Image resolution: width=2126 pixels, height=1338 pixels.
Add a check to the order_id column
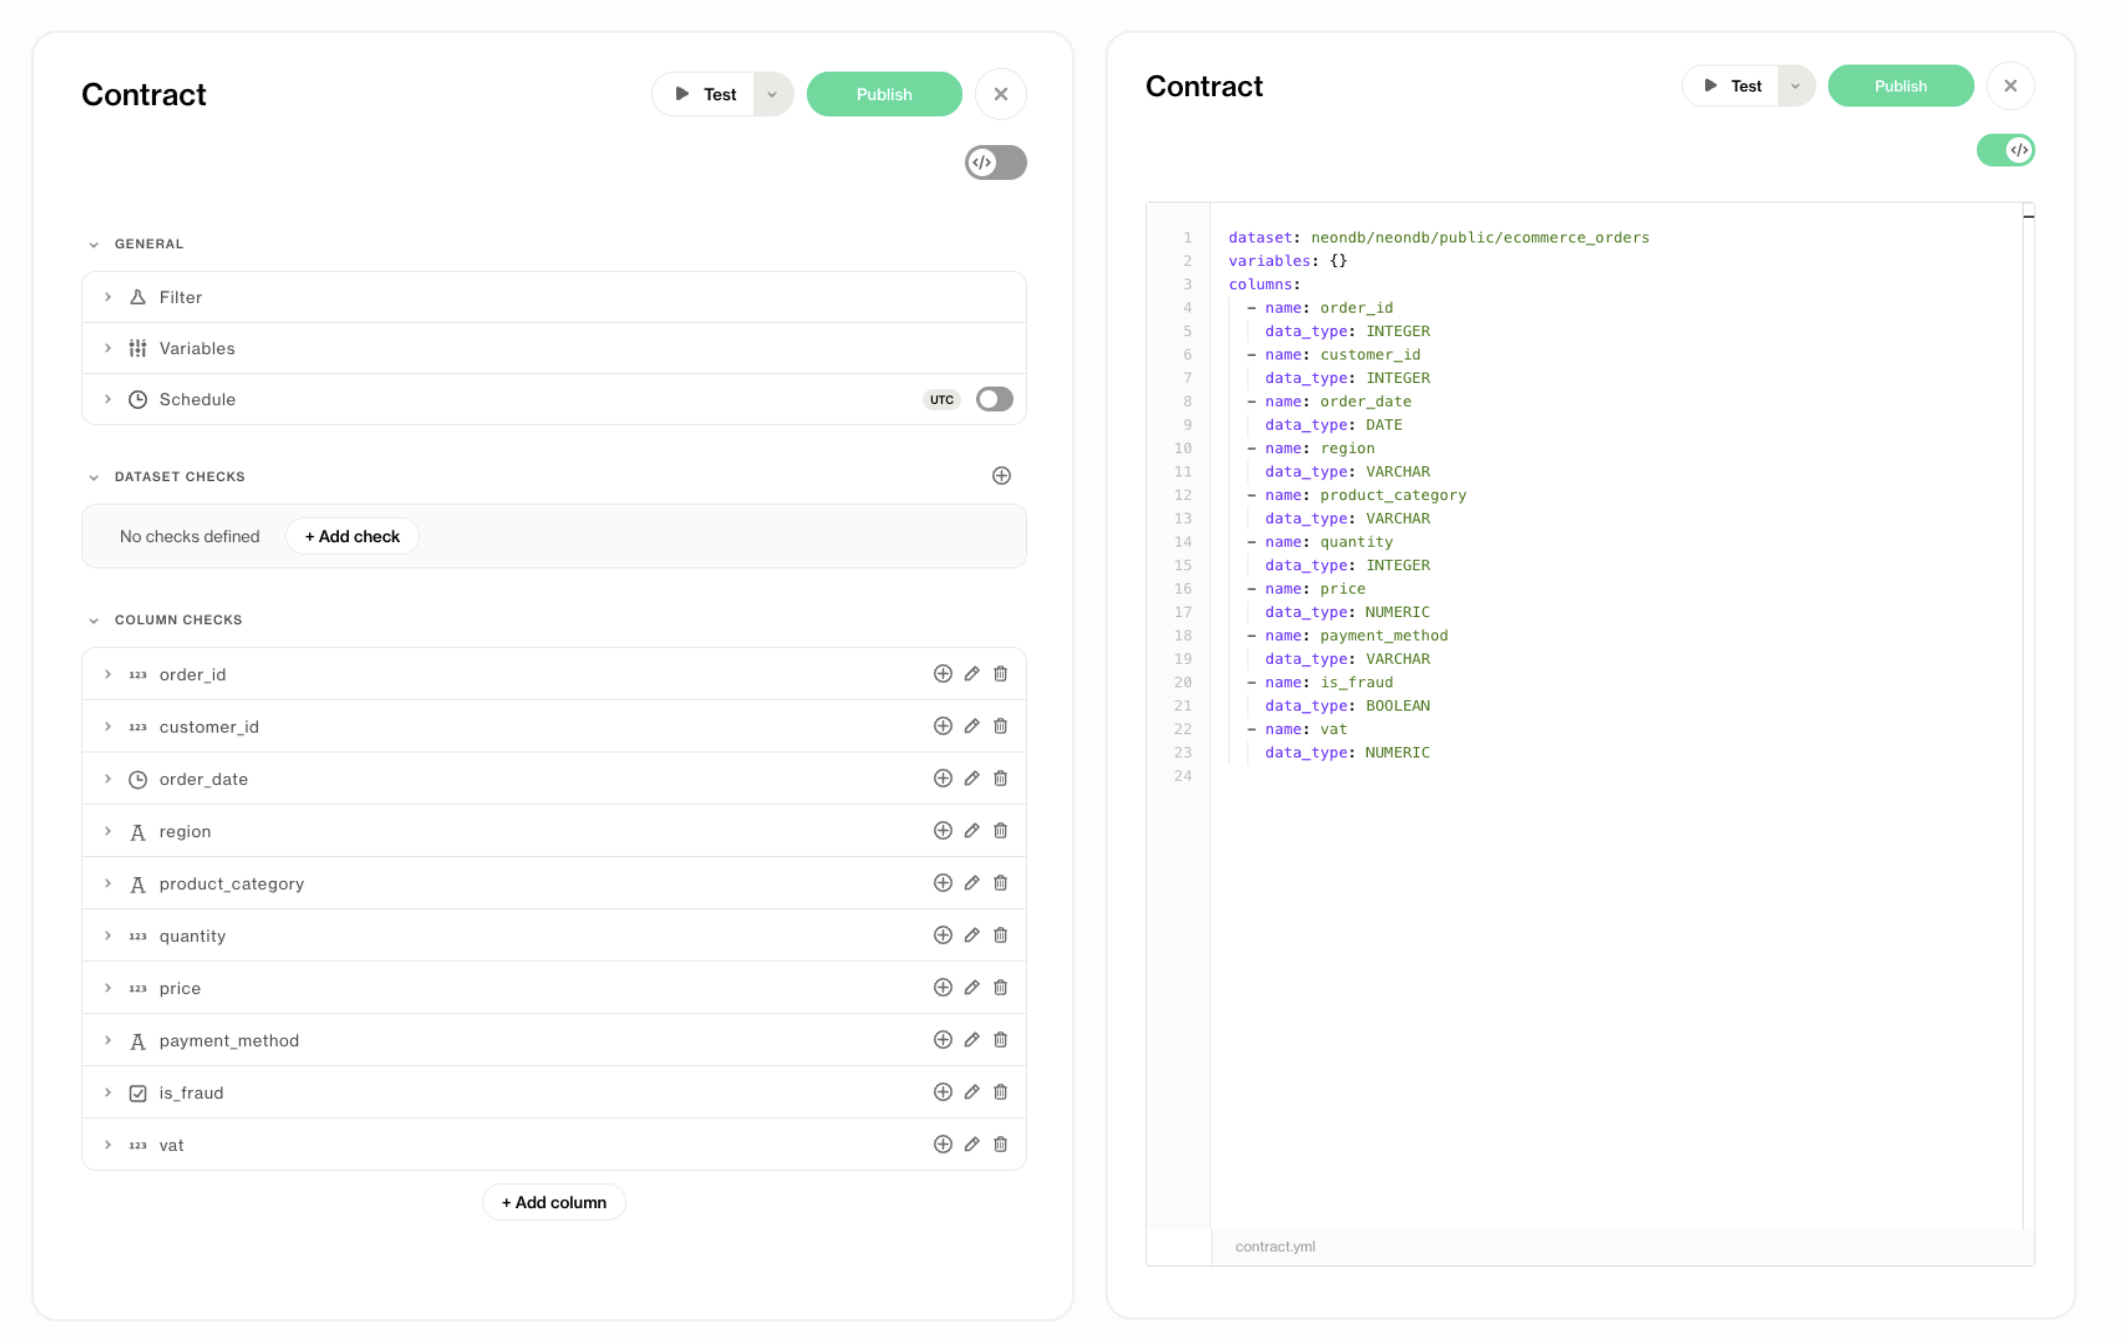942,674
